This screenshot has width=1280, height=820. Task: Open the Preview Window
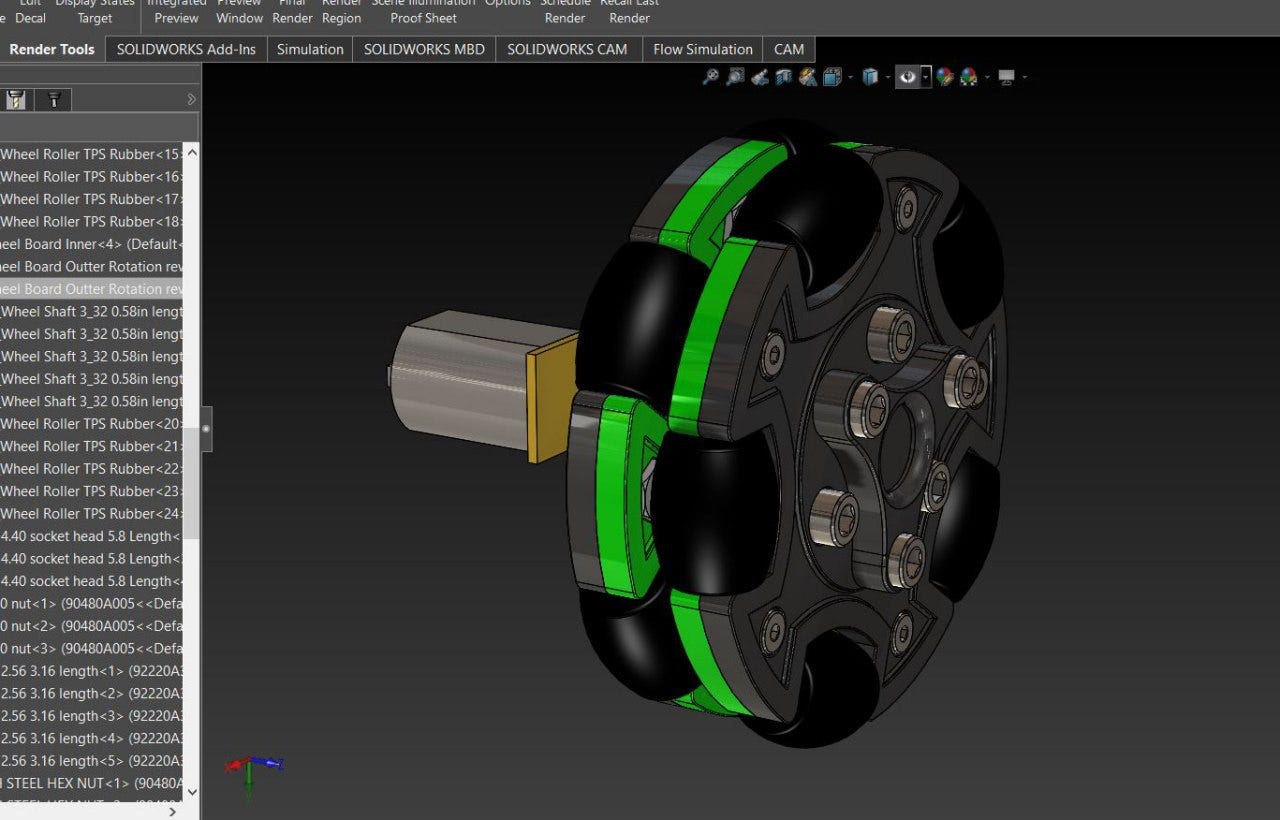[x=240, y=10]
